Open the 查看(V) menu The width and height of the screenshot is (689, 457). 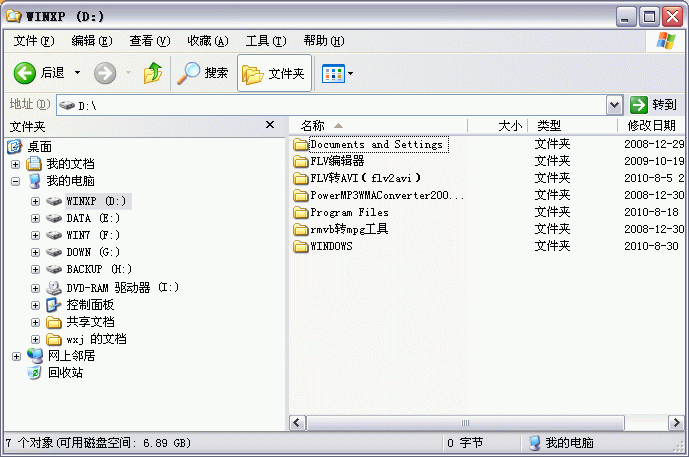pyautogui.click(x=150, y=41)
